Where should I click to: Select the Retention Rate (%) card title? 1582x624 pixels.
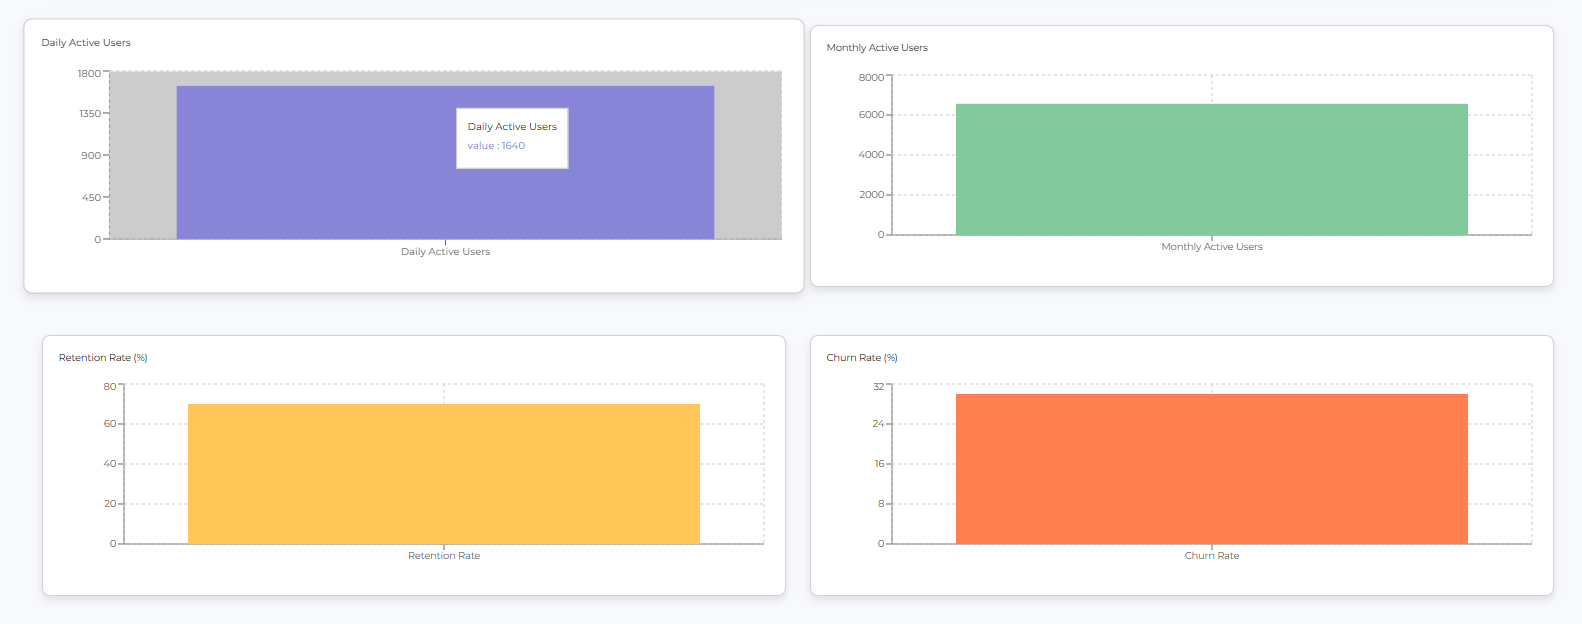(x=103, y=358)
